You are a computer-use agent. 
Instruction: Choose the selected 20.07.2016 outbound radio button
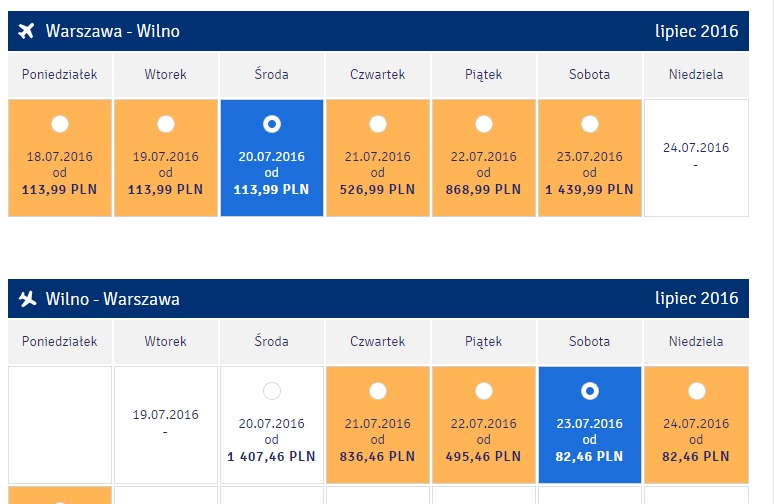(x=271, y=124)
